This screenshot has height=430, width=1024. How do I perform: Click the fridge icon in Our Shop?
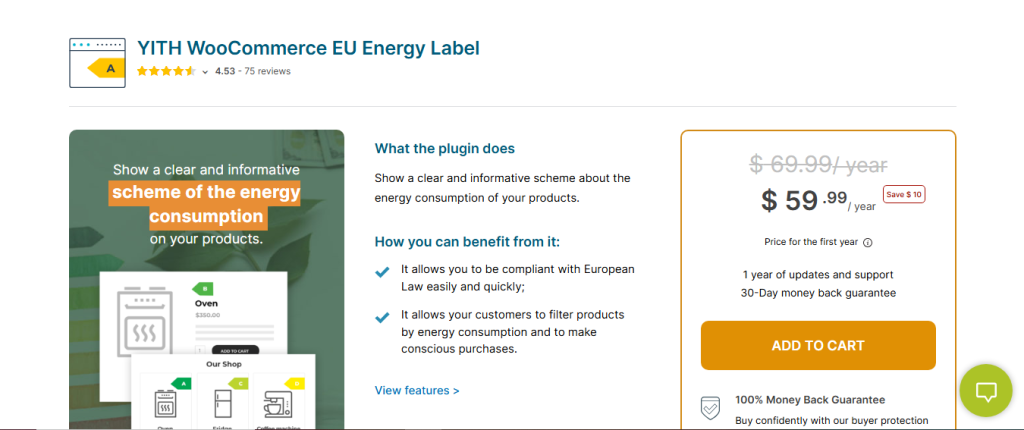pos(222,404)
